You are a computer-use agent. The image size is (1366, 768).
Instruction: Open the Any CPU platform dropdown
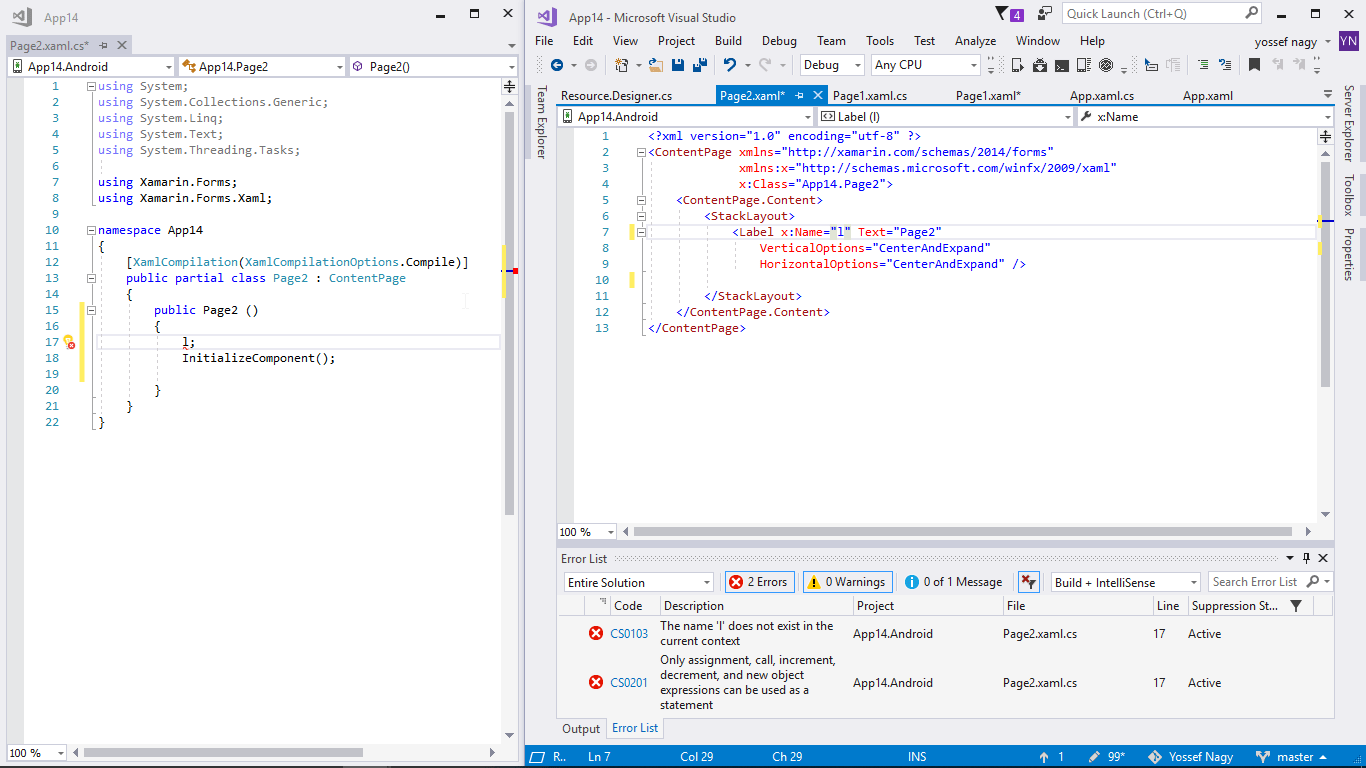(926, 65)
